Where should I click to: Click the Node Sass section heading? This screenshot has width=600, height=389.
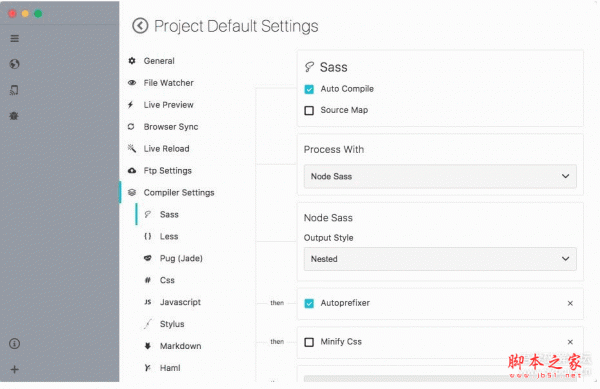[328, 218]
